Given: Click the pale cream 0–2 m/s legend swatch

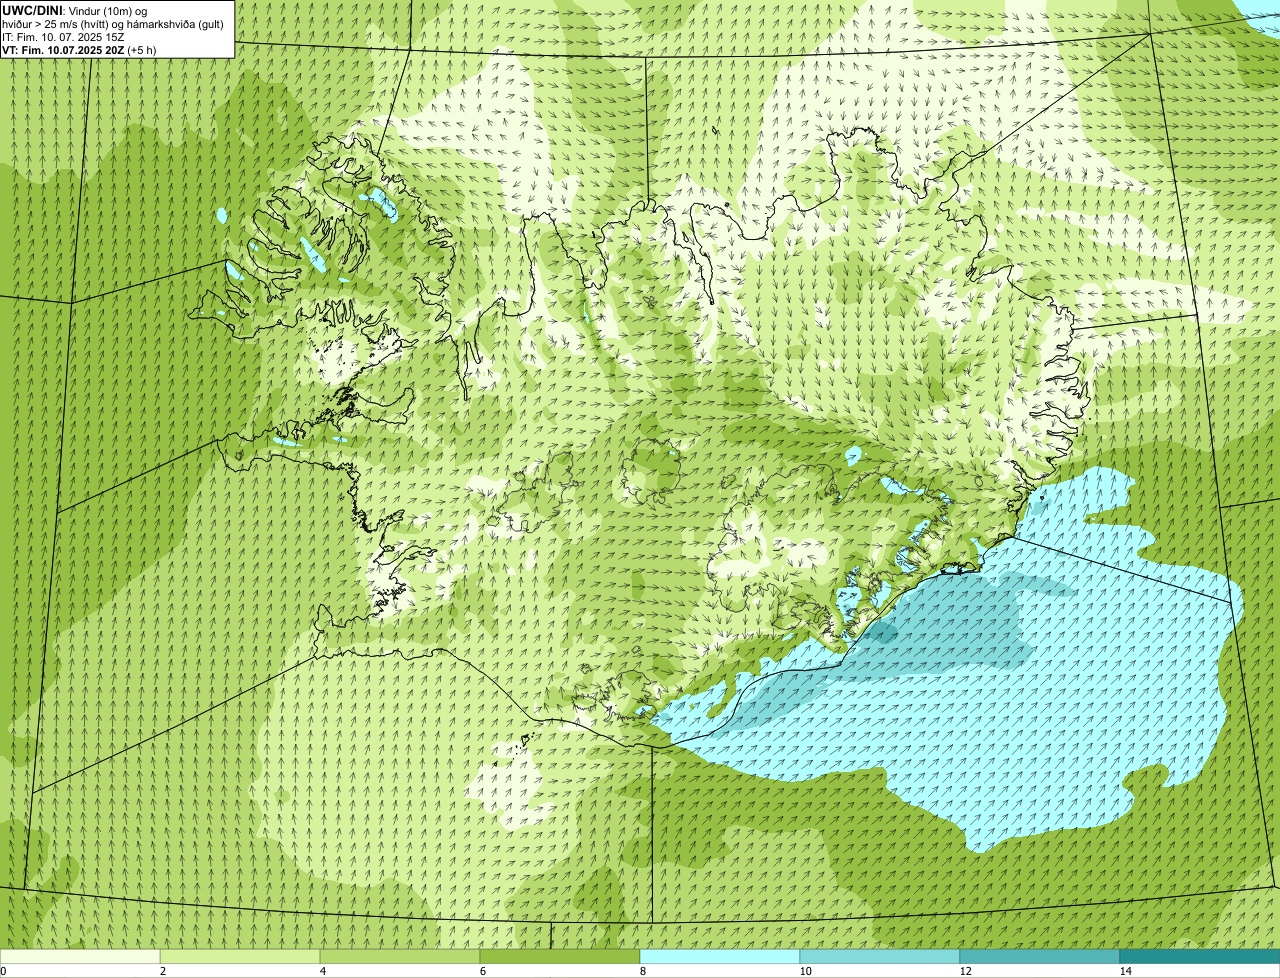Looking at the screenshot, I should (x=80, y=956).
